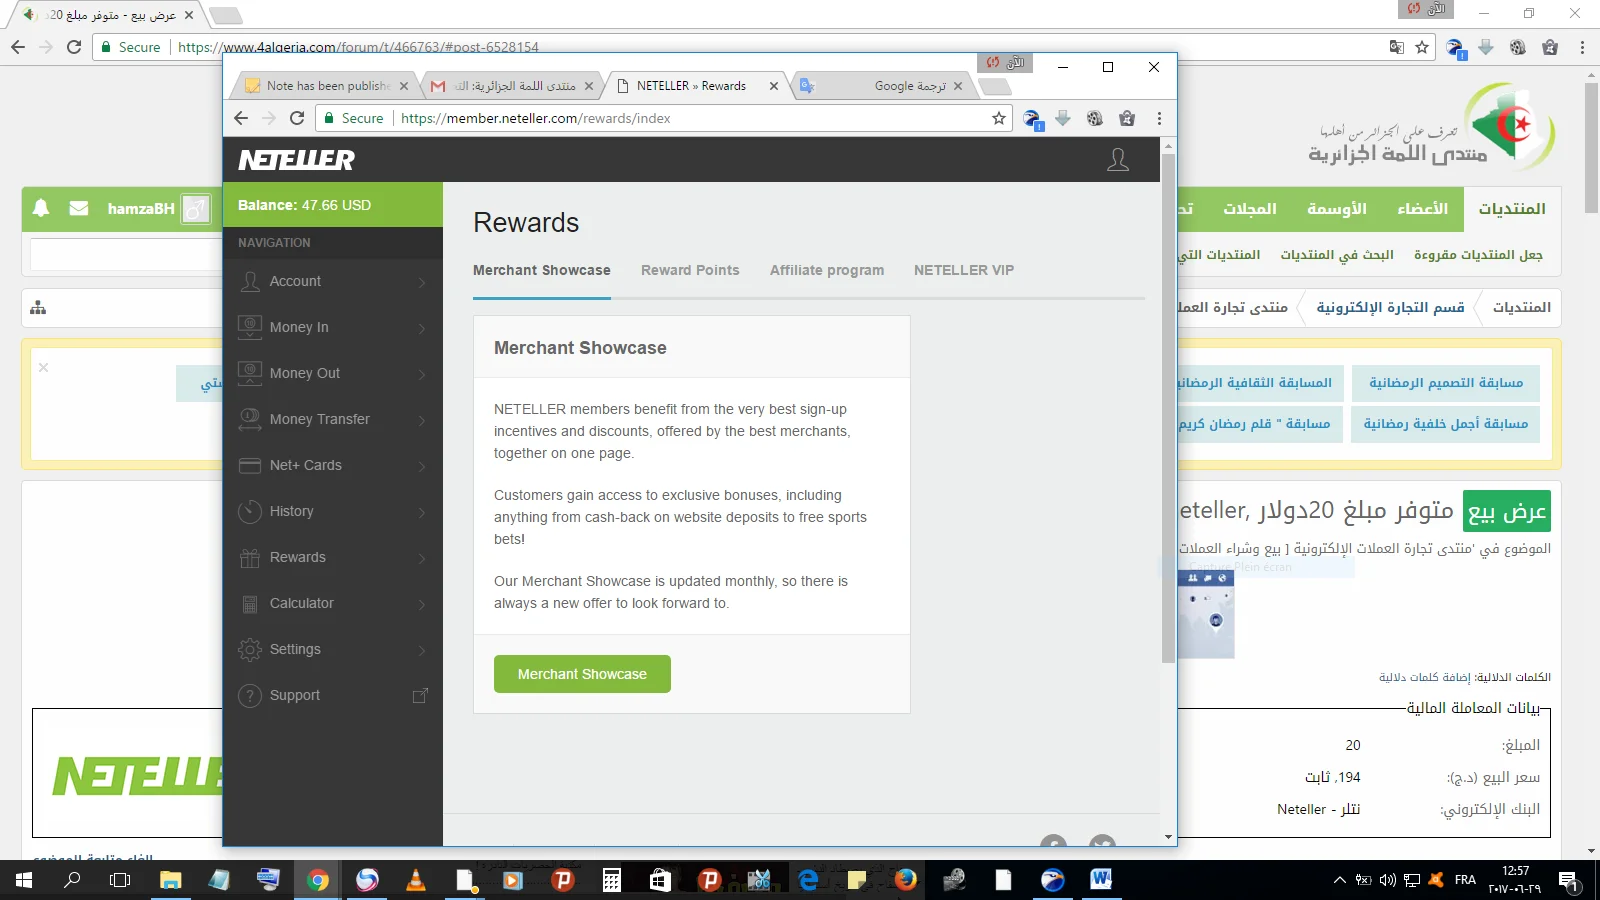Click the NETELLER user profile icon
1600x900 pixels.
pos(1117,160)
